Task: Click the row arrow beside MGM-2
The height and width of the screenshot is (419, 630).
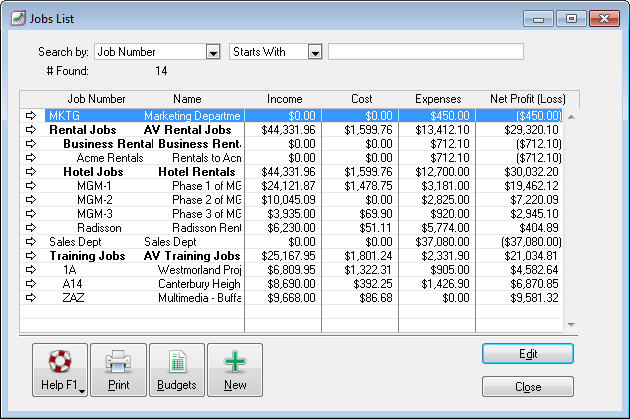Action: (31, 200)
